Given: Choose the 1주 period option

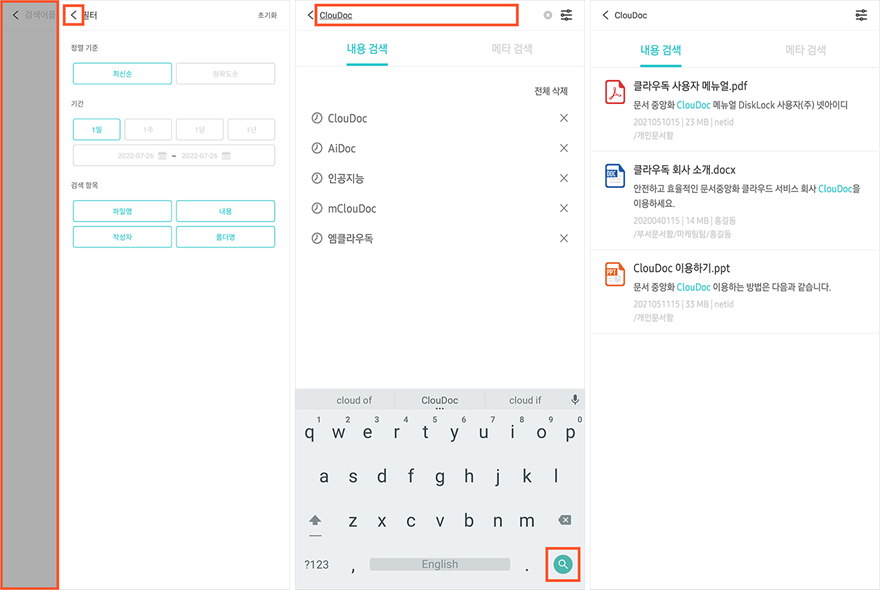Looking at the screenshot, I should [148, 129].
